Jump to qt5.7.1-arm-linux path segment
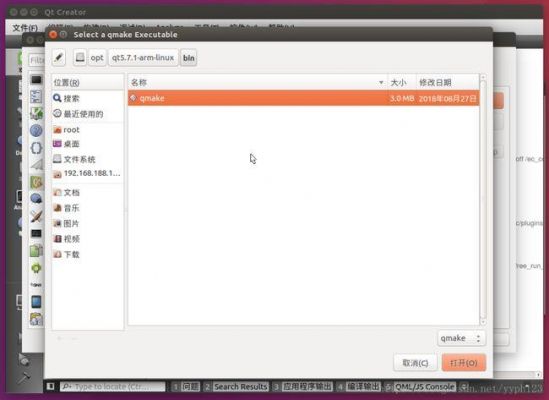Screen dimensions: 549x400 click(x=143, y=57)
